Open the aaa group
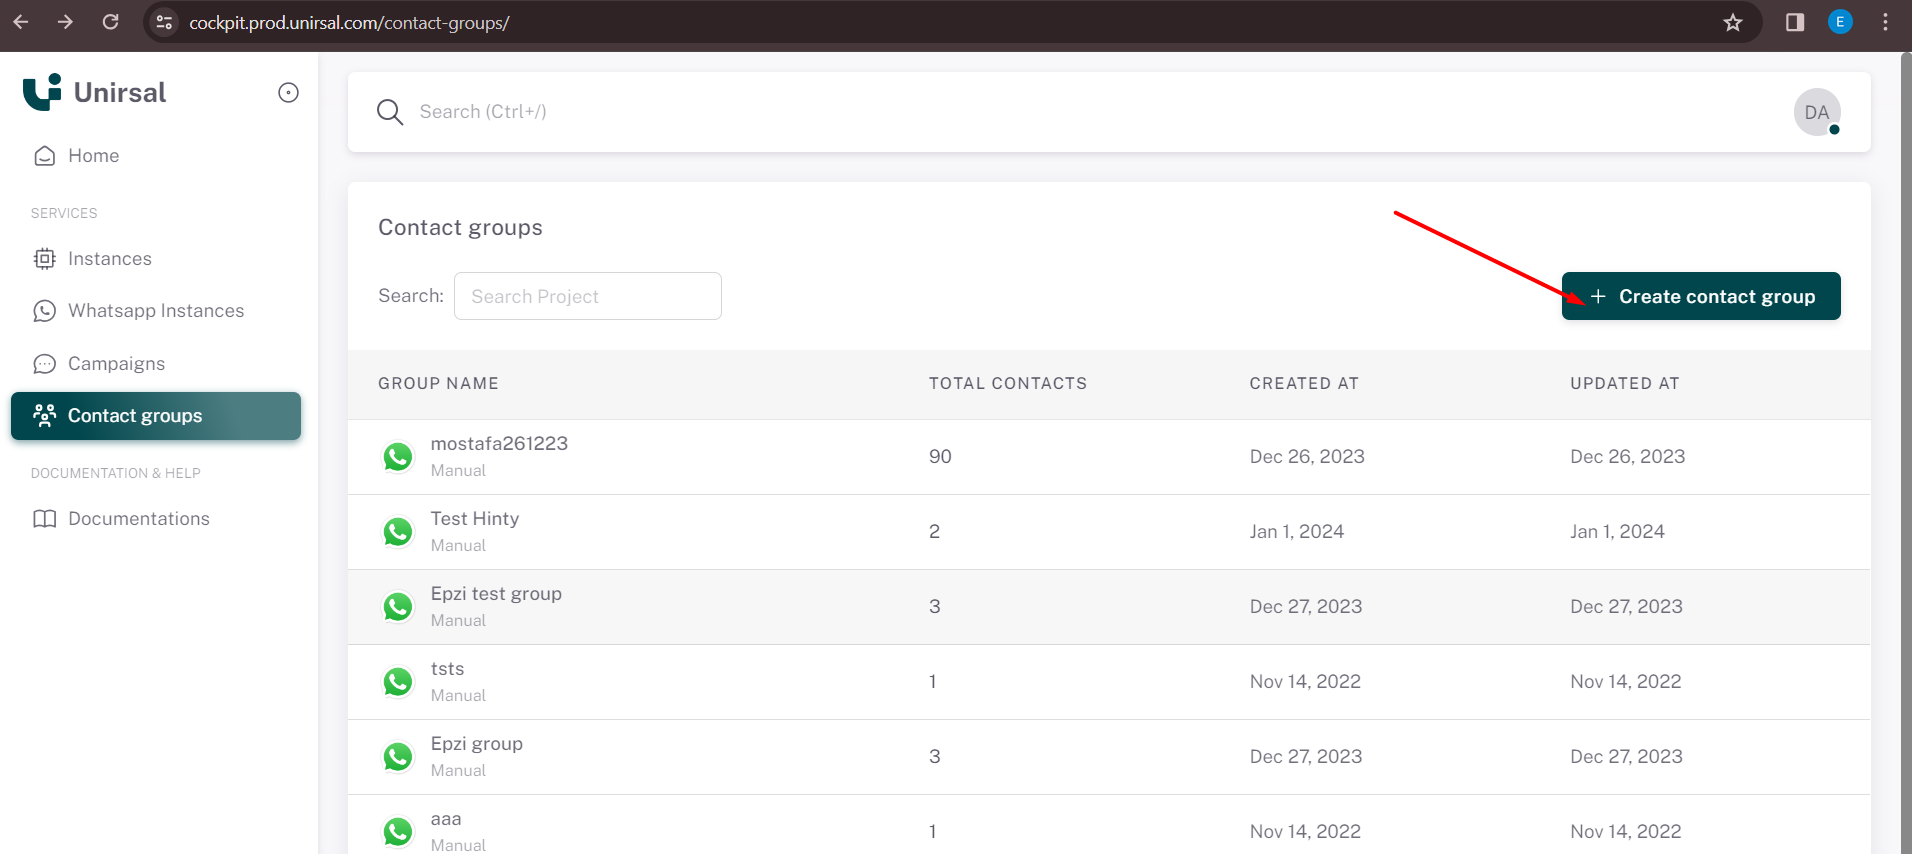The image size is (1912, 854). tap(446, 819)
